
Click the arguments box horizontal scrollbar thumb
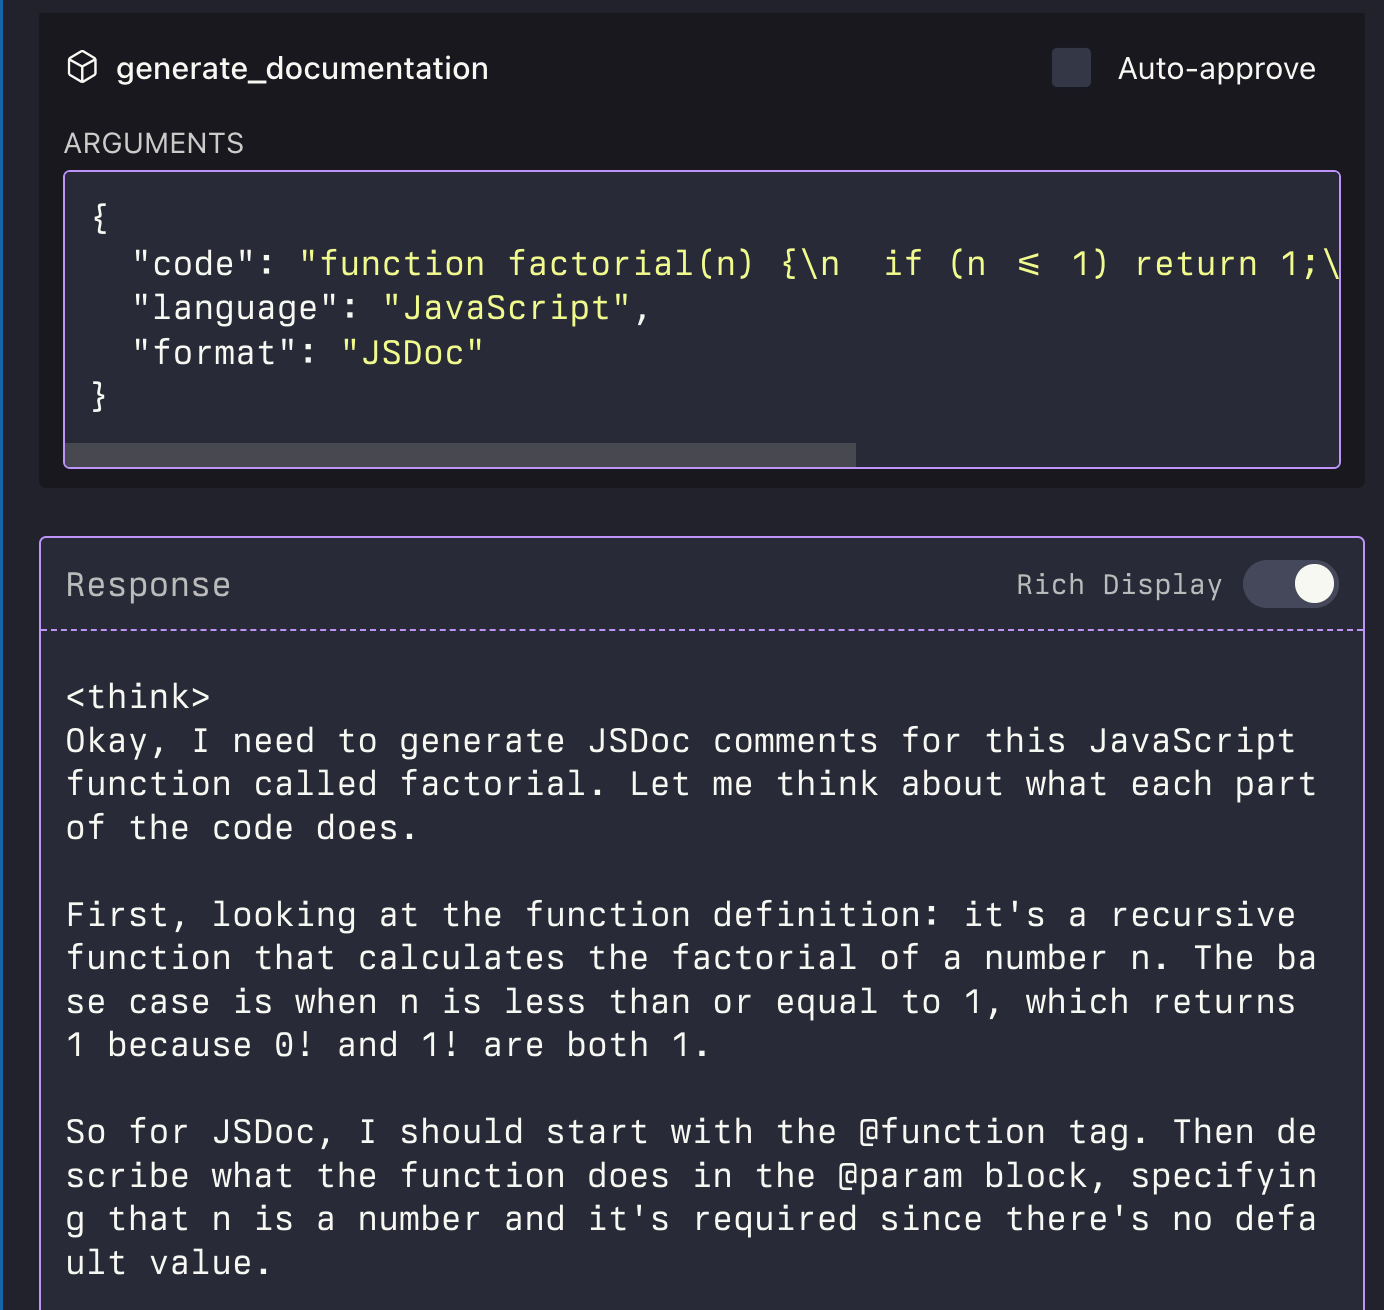[x=460, y=455]
